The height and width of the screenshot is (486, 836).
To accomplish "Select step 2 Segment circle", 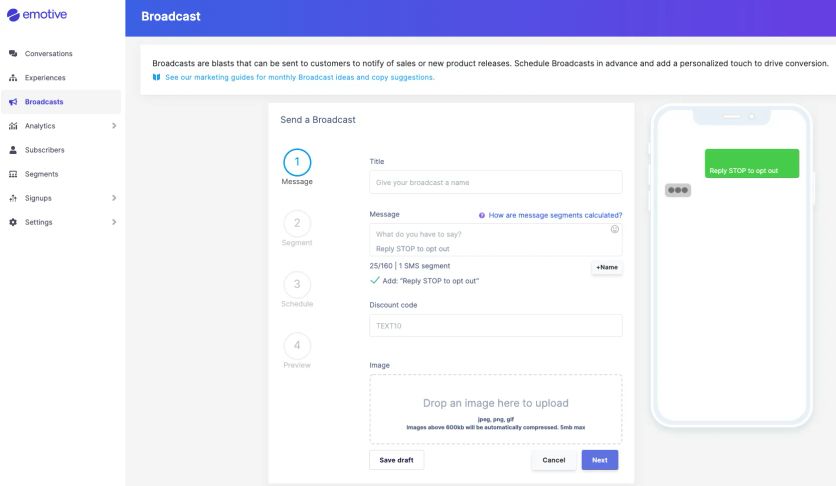I will (297, 223).
